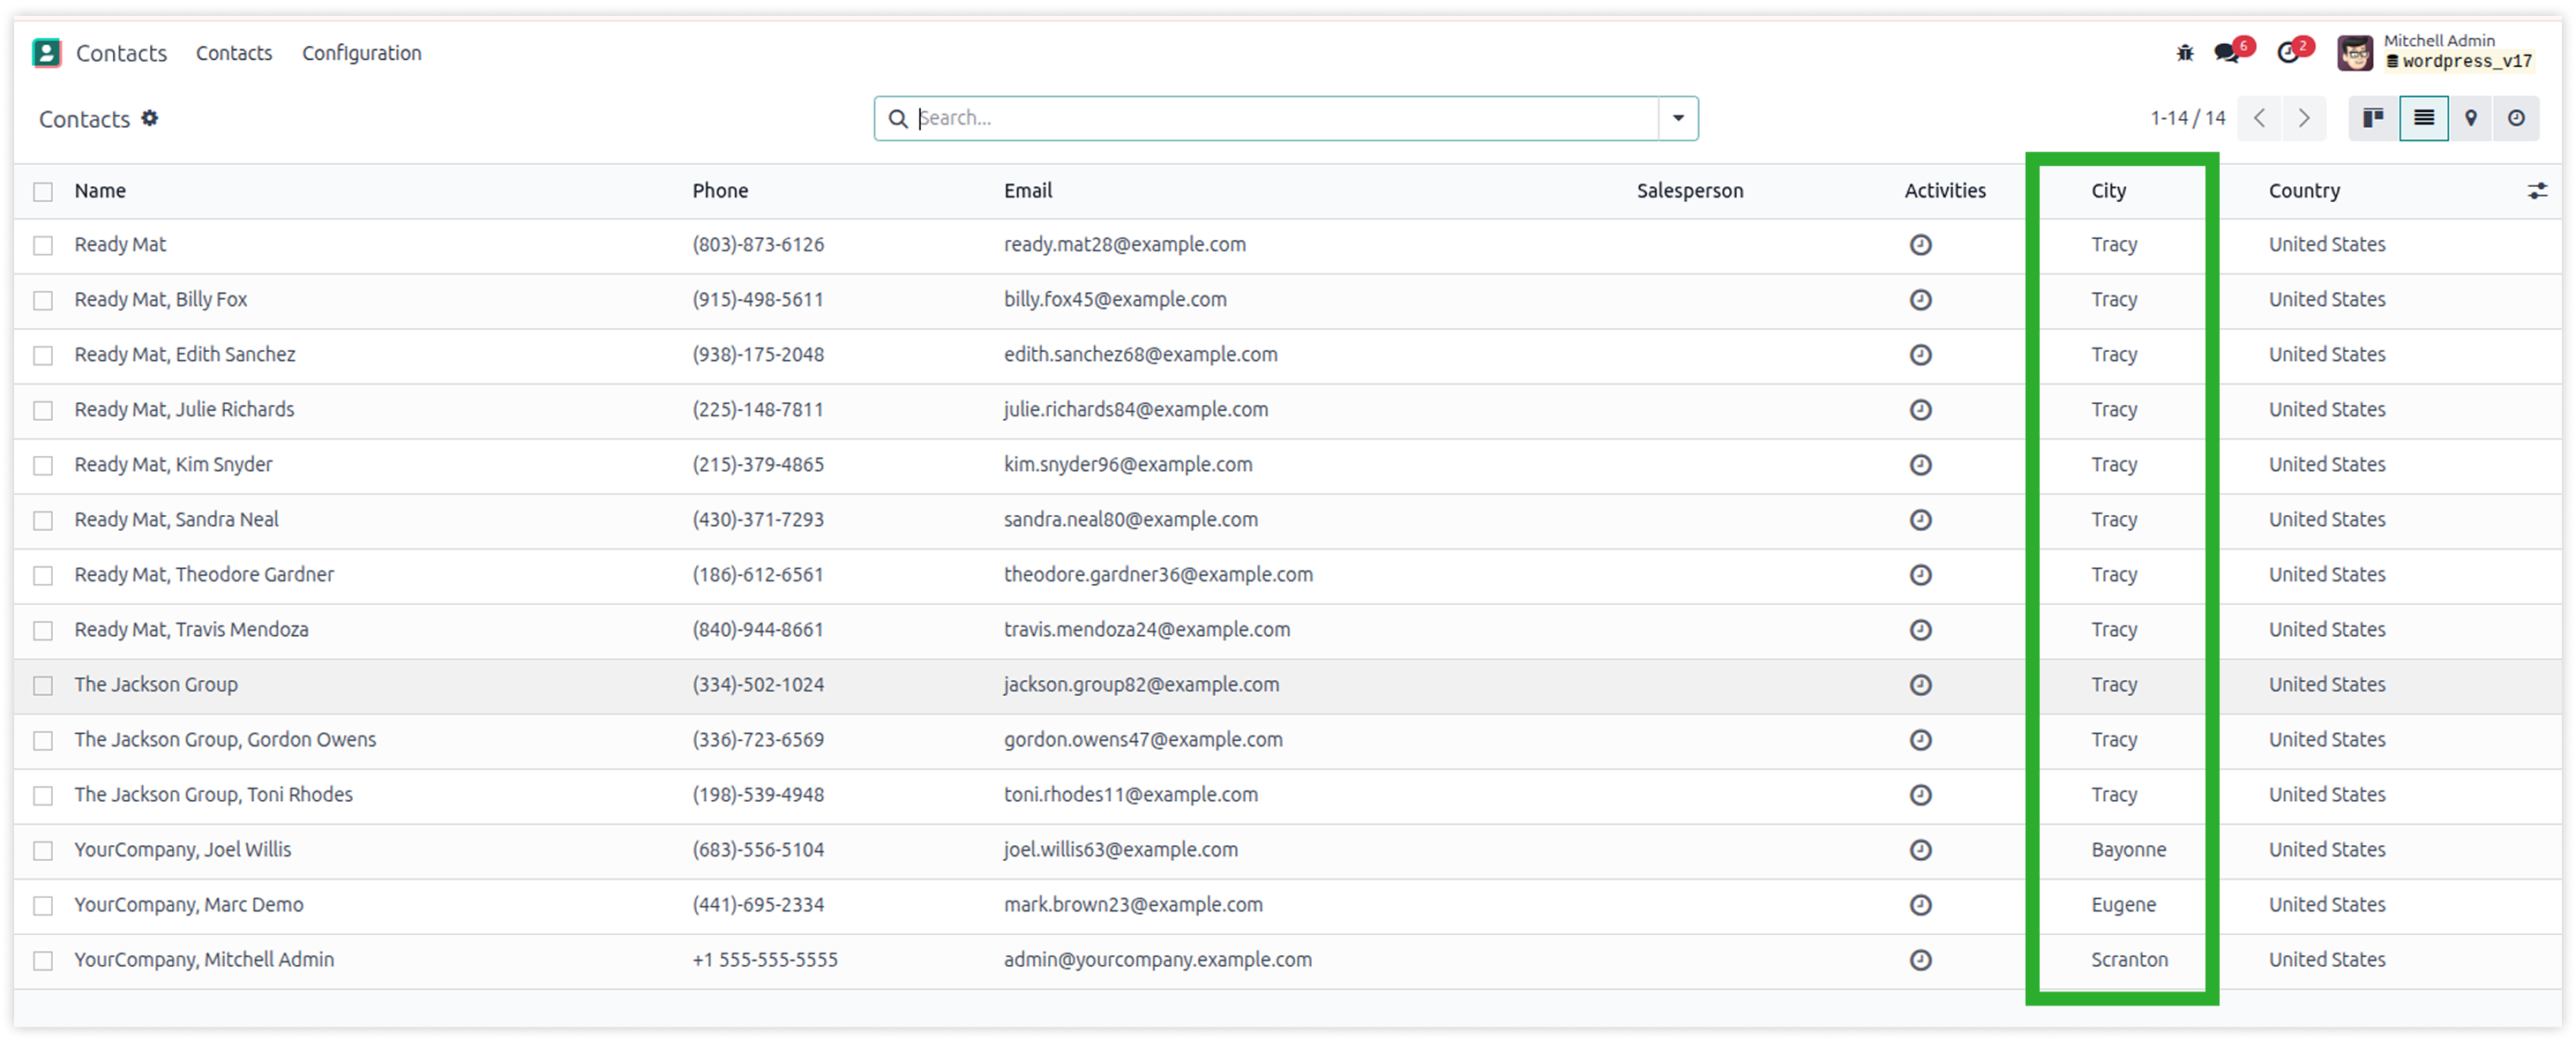The image size is (2576, 1040).
Task: Sort by the Country column header
Action: click(x=2304, y=191)
